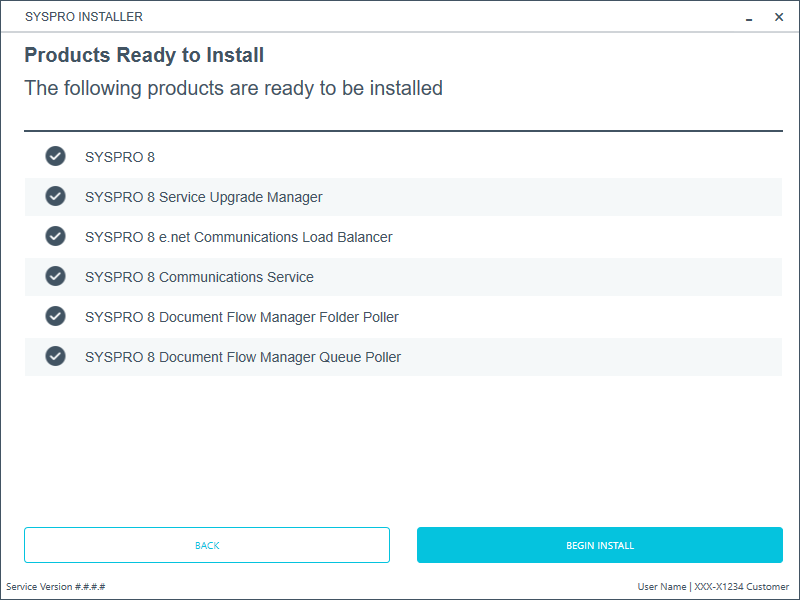Select the SYSPRO 8 product row label
This screenshot has height=600, width=800.
click(x=120, y=157)
